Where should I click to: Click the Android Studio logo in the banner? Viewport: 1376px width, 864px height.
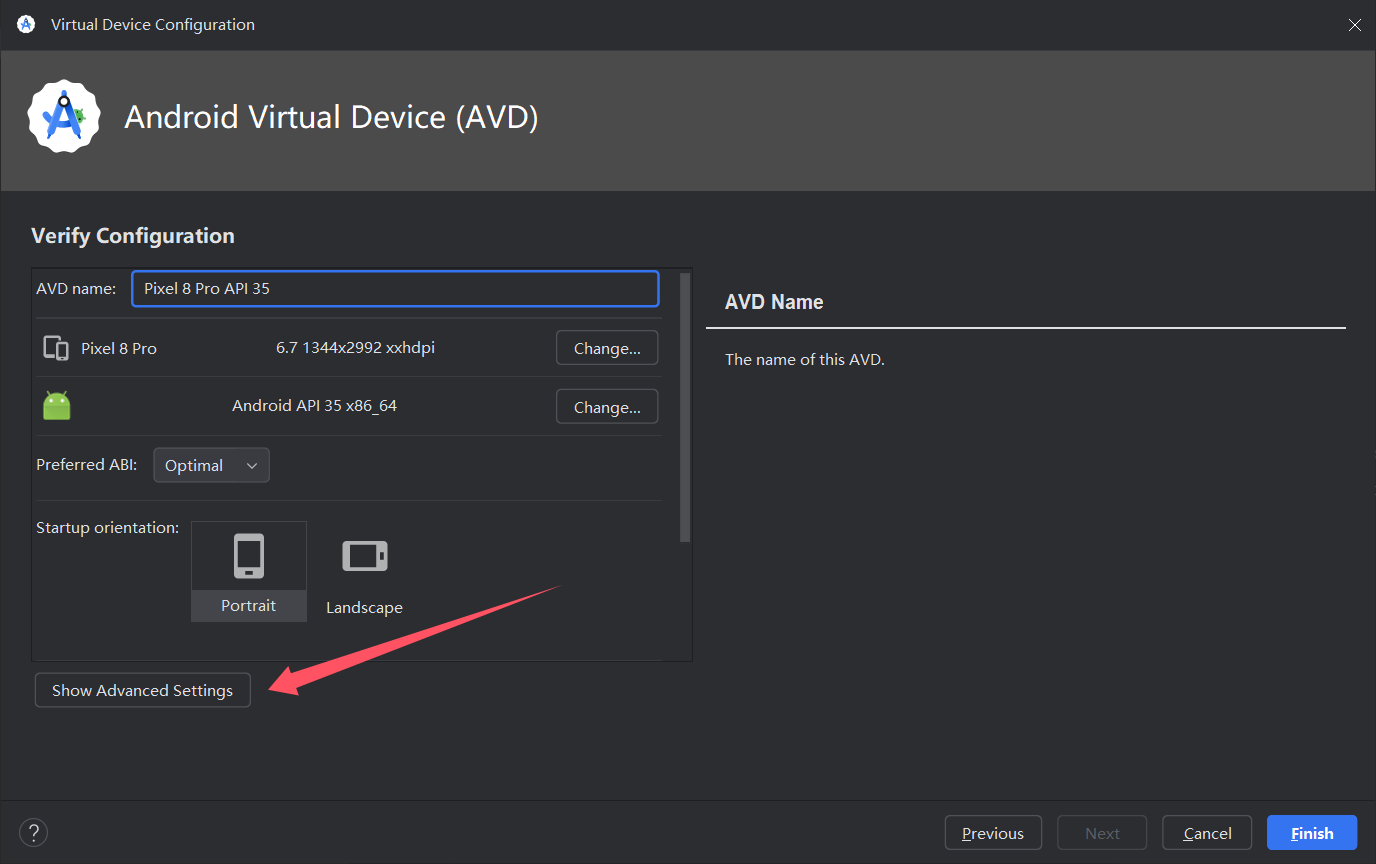pos(64,117)
